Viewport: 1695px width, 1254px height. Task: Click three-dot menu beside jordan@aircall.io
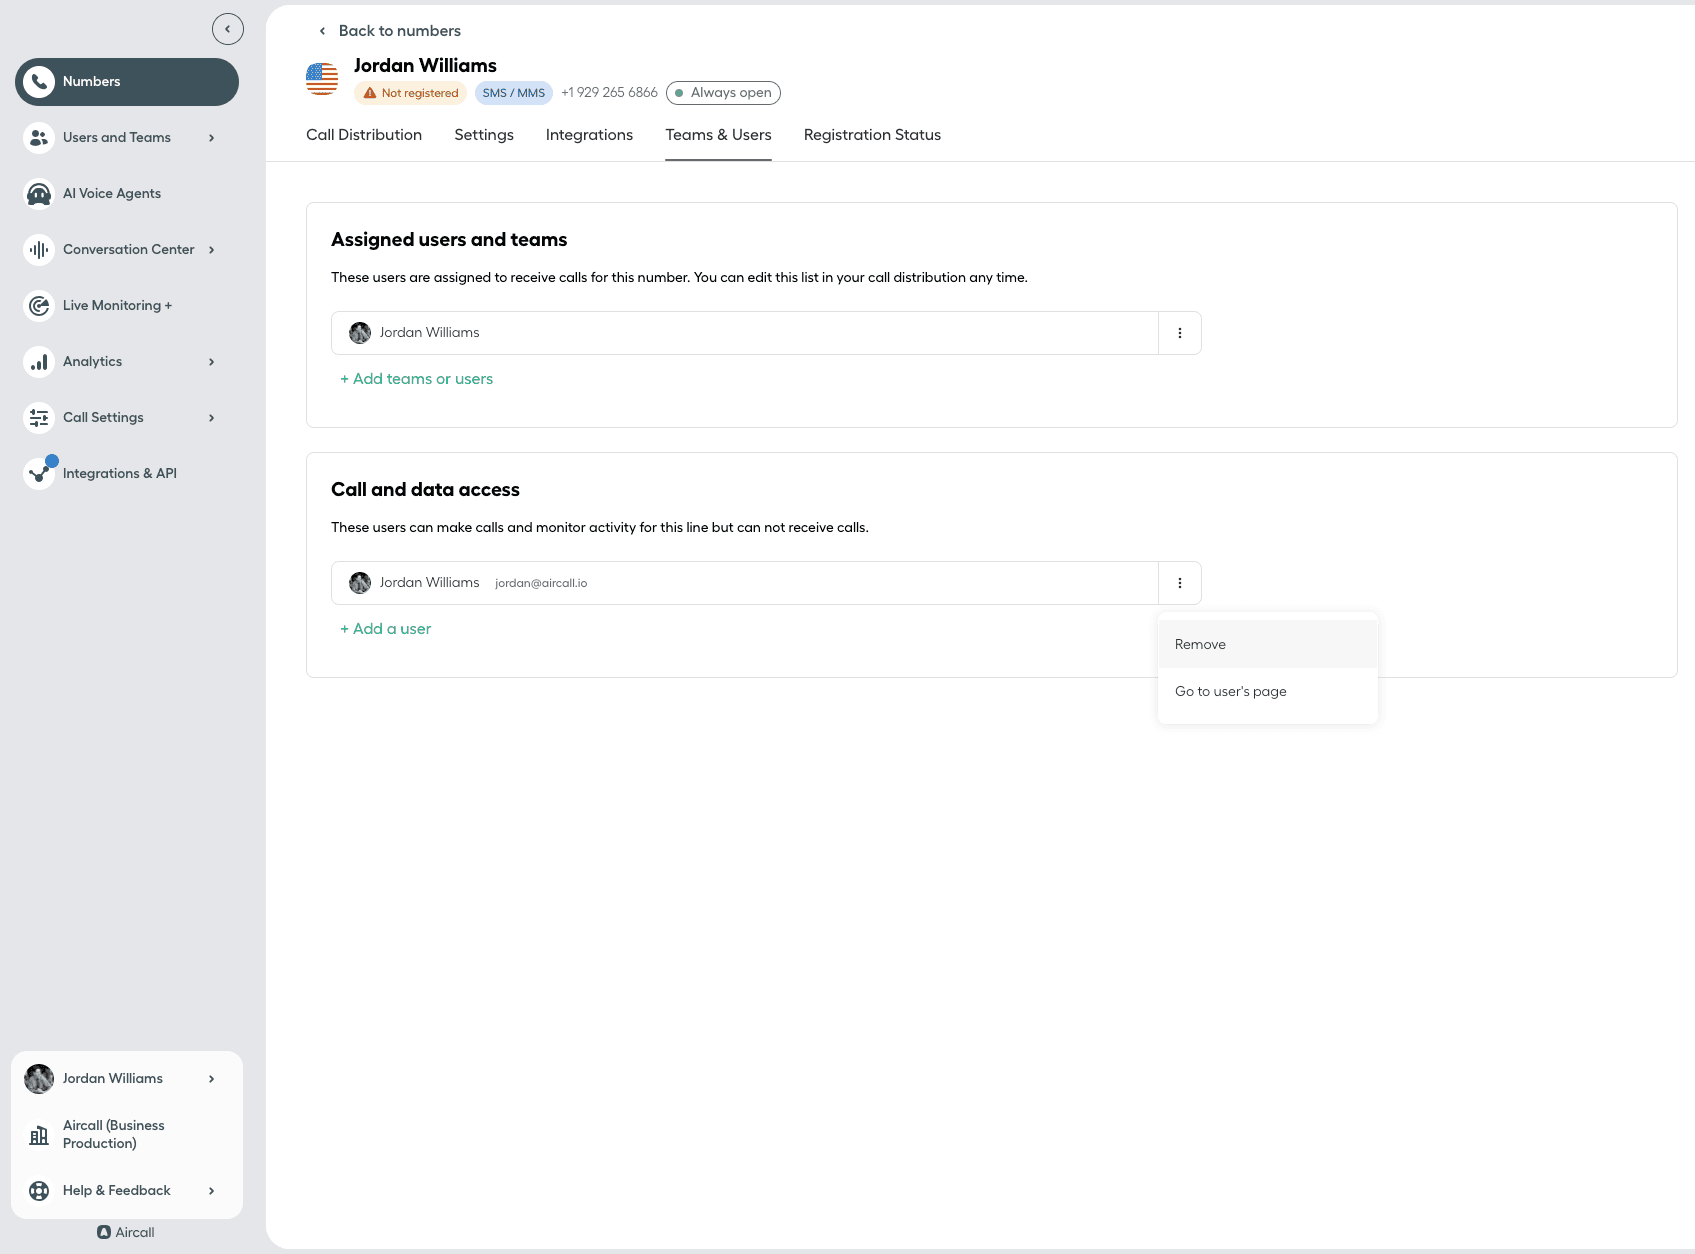pyautogui.click(x=1180, y=583)
